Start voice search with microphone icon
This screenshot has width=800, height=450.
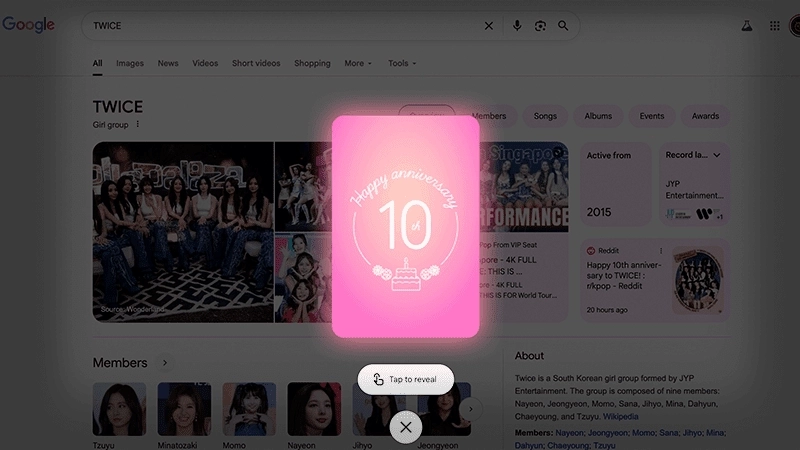coord(517,26)
